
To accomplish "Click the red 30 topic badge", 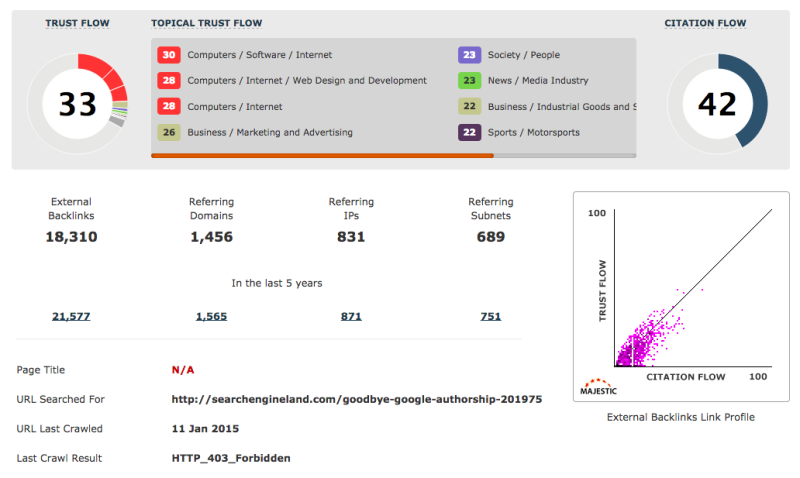I will pos(169,55).
